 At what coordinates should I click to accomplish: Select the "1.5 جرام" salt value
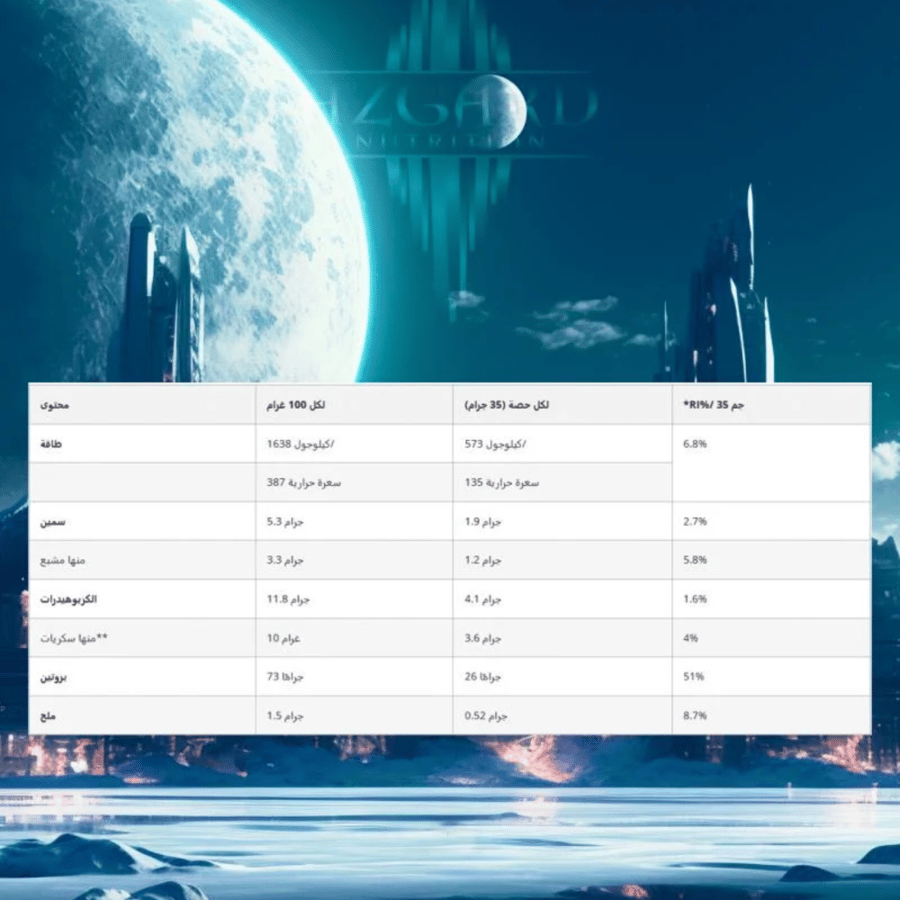[x=285, y=716]
